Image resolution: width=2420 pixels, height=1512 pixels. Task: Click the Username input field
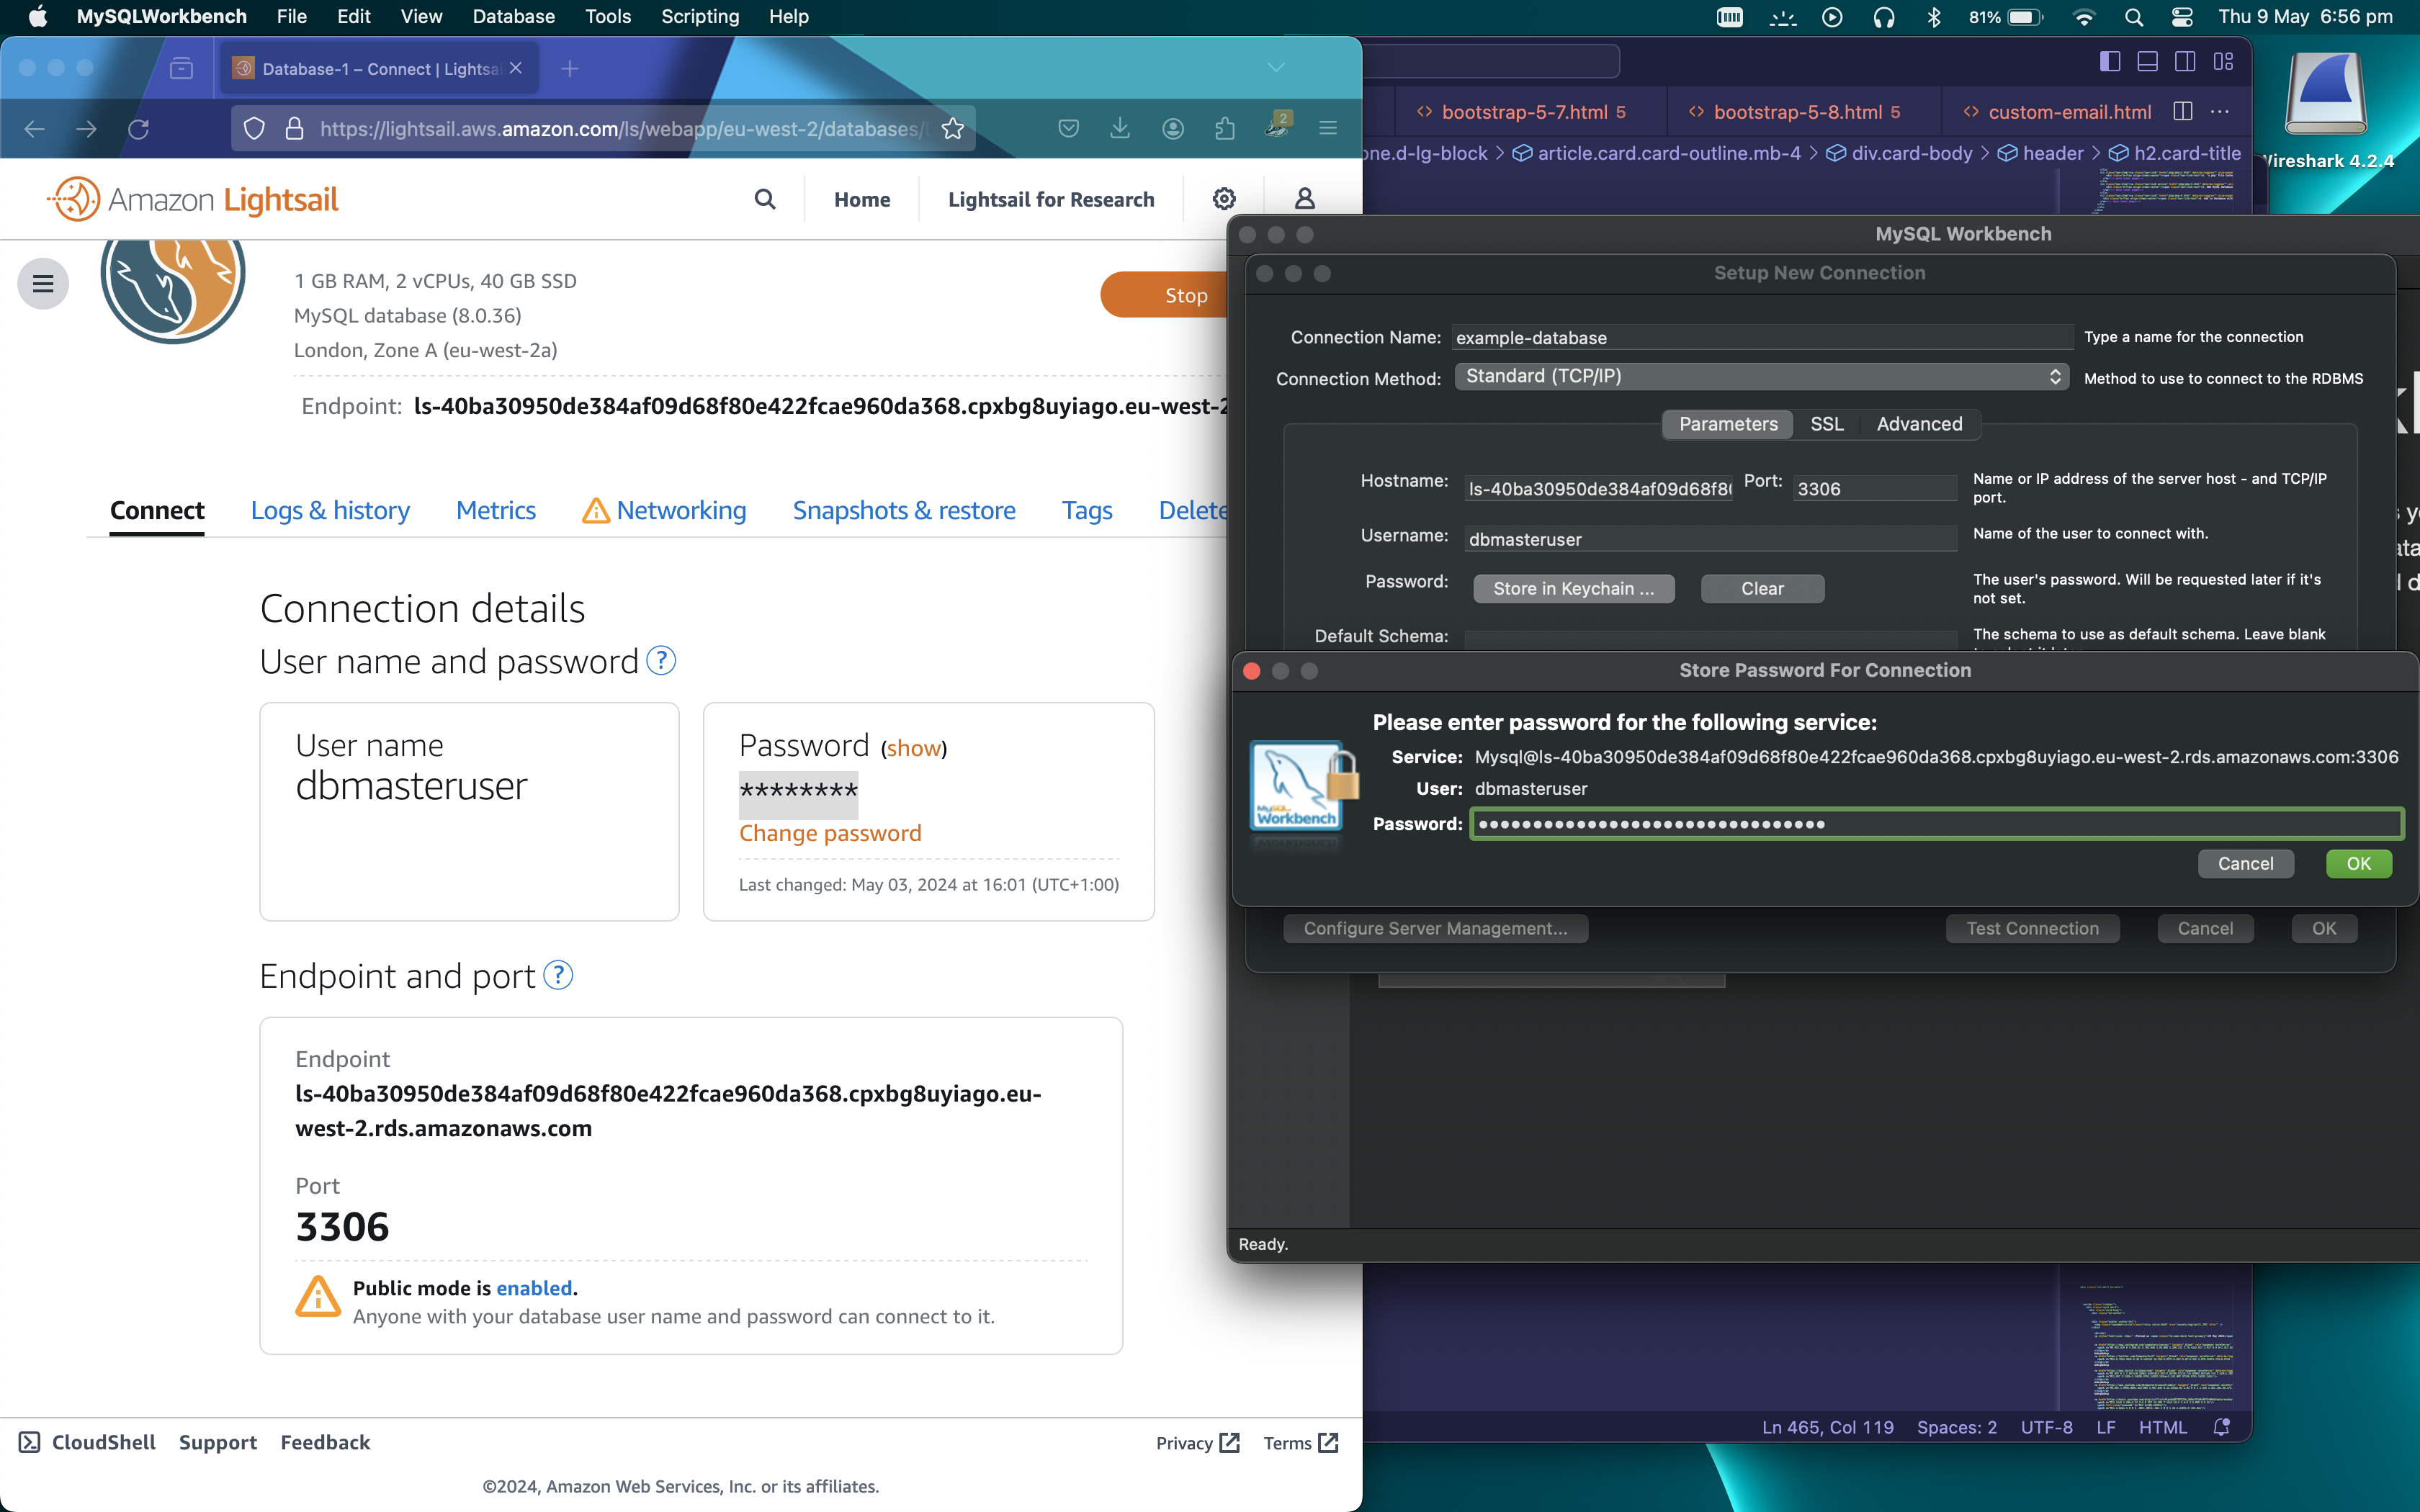click(x=1710, y=539)
